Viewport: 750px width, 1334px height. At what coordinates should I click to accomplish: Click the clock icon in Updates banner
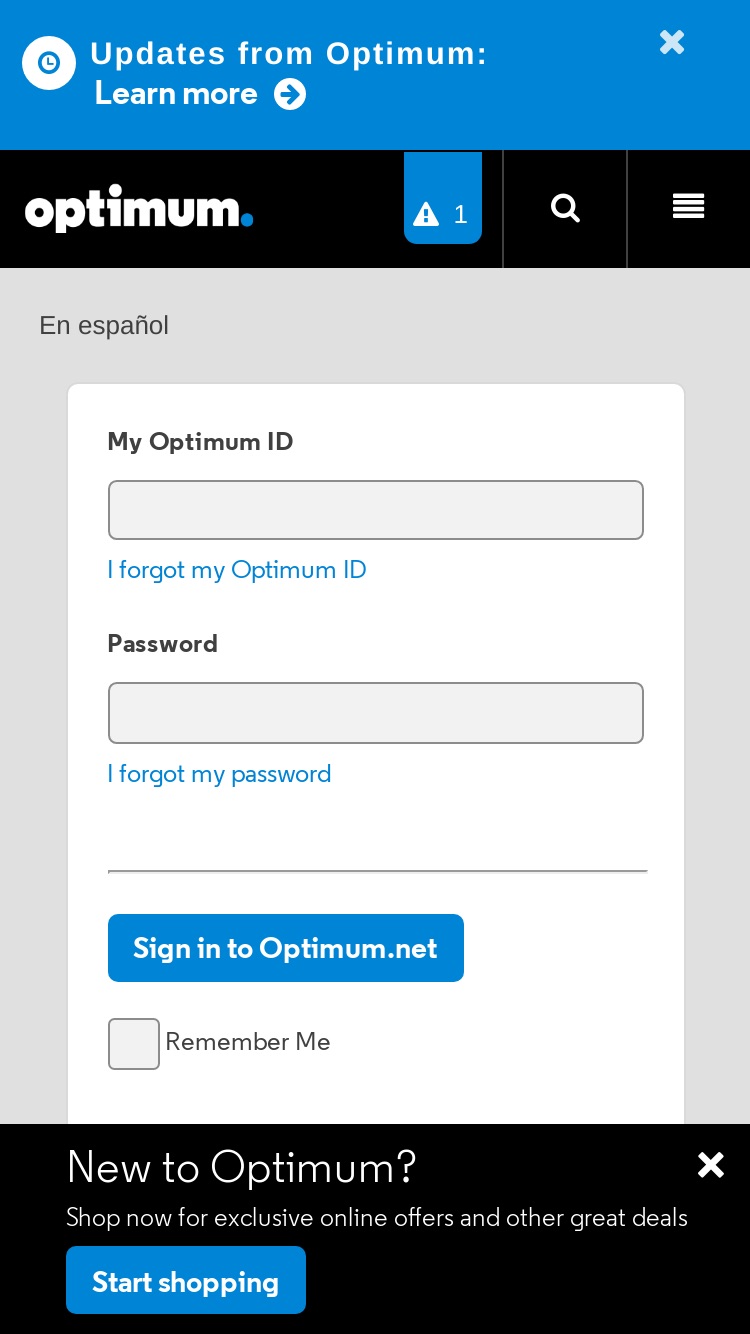[49, 63]
